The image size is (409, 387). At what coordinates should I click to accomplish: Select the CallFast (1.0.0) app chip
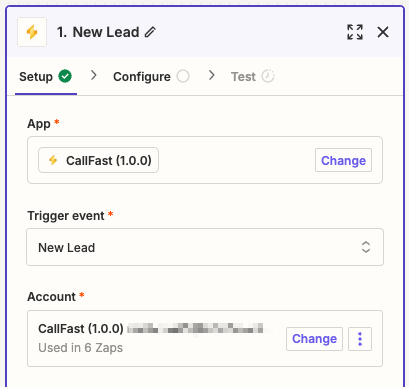pyautogui.click(x=98, y=160)
